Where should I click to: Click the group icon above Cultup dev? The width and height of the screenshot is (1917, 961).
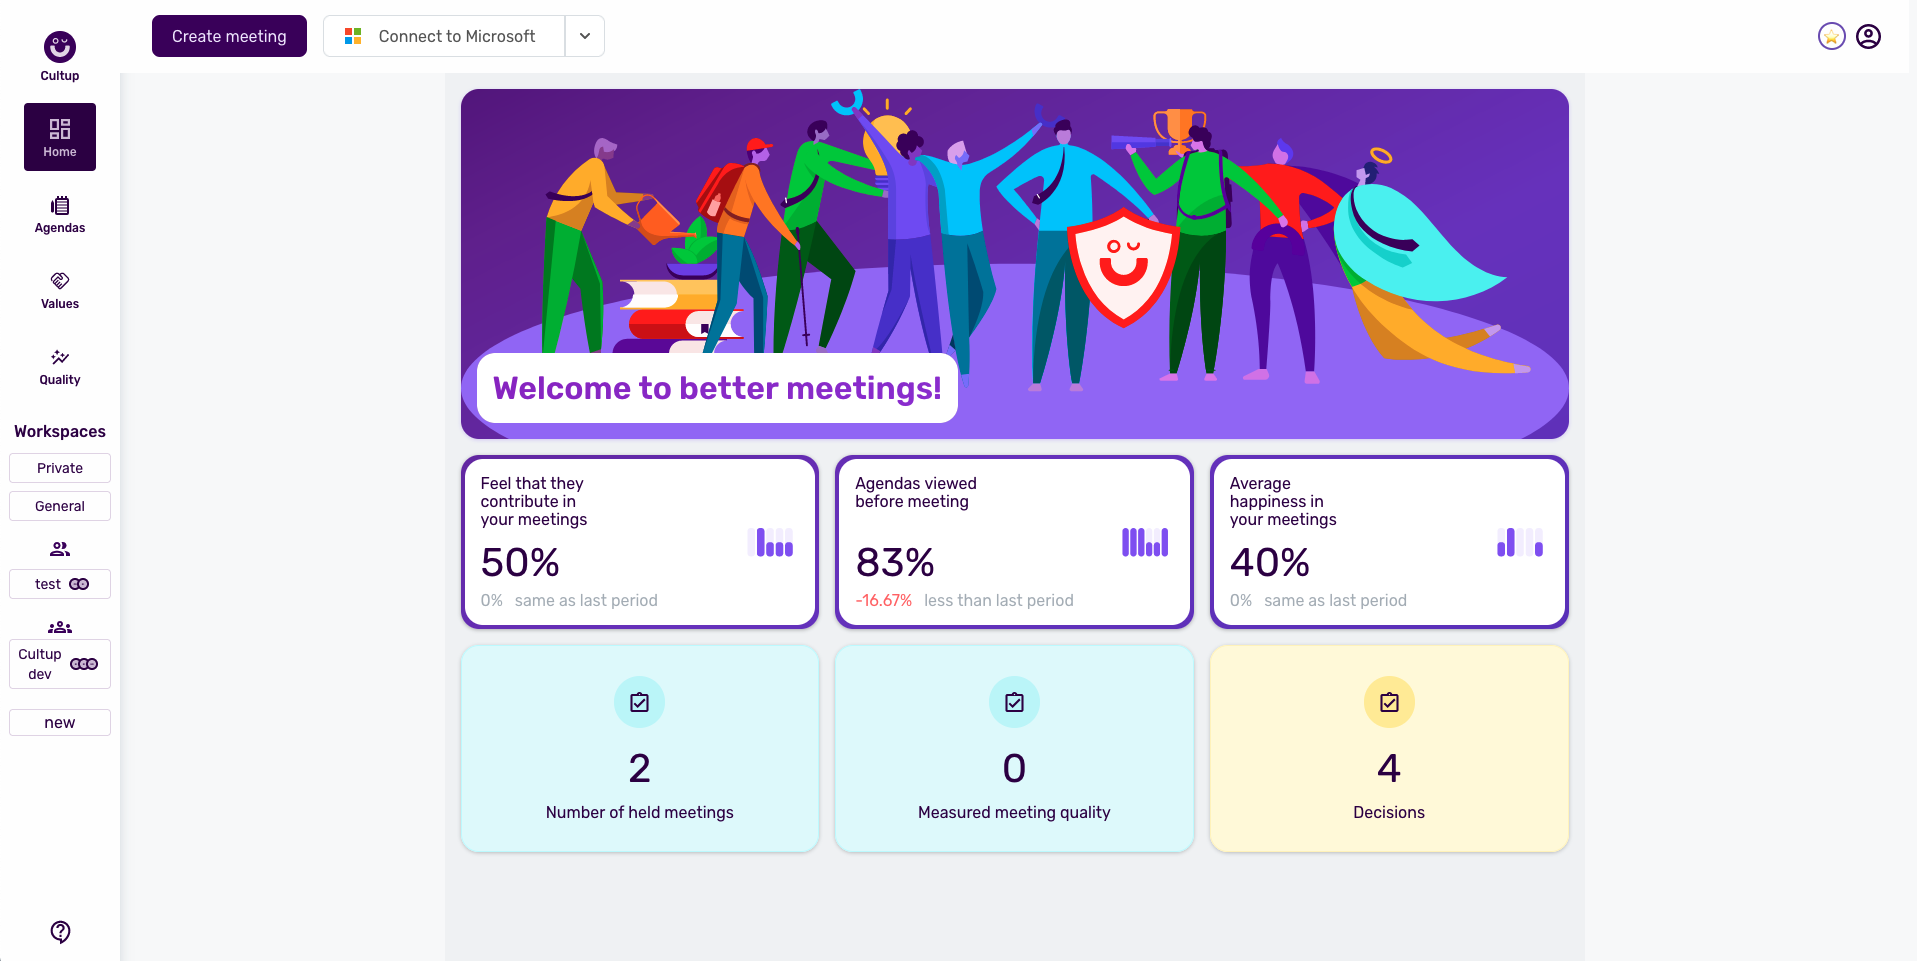(59, 627)
